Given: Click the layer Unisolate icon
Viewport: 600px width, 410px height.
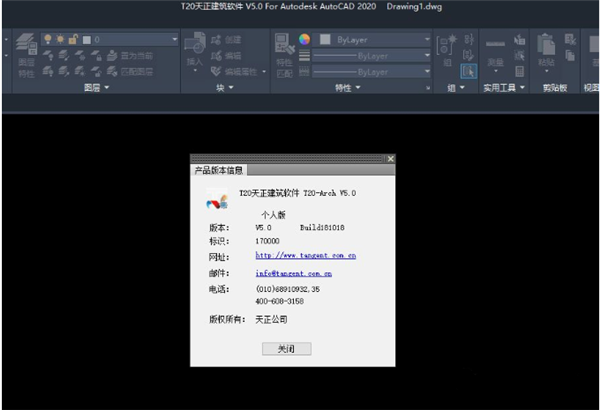Looking at the screenshot, I should pos(64,71).
